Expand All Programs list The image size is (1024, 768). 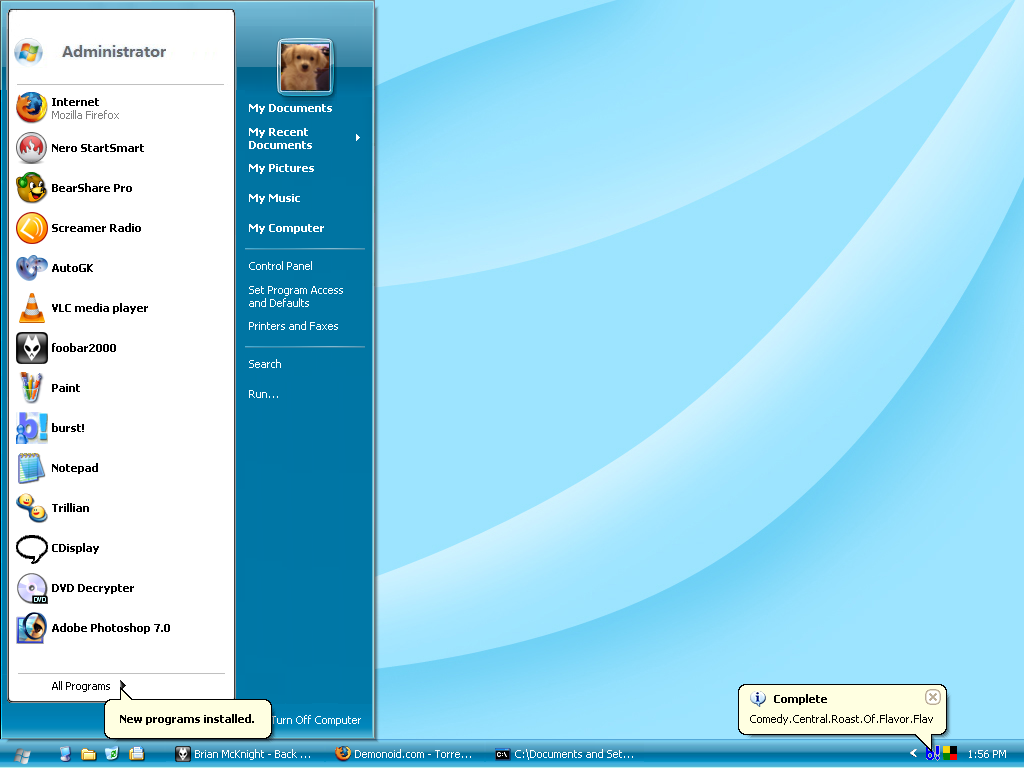pyautogui.click(x=87, y=686)
